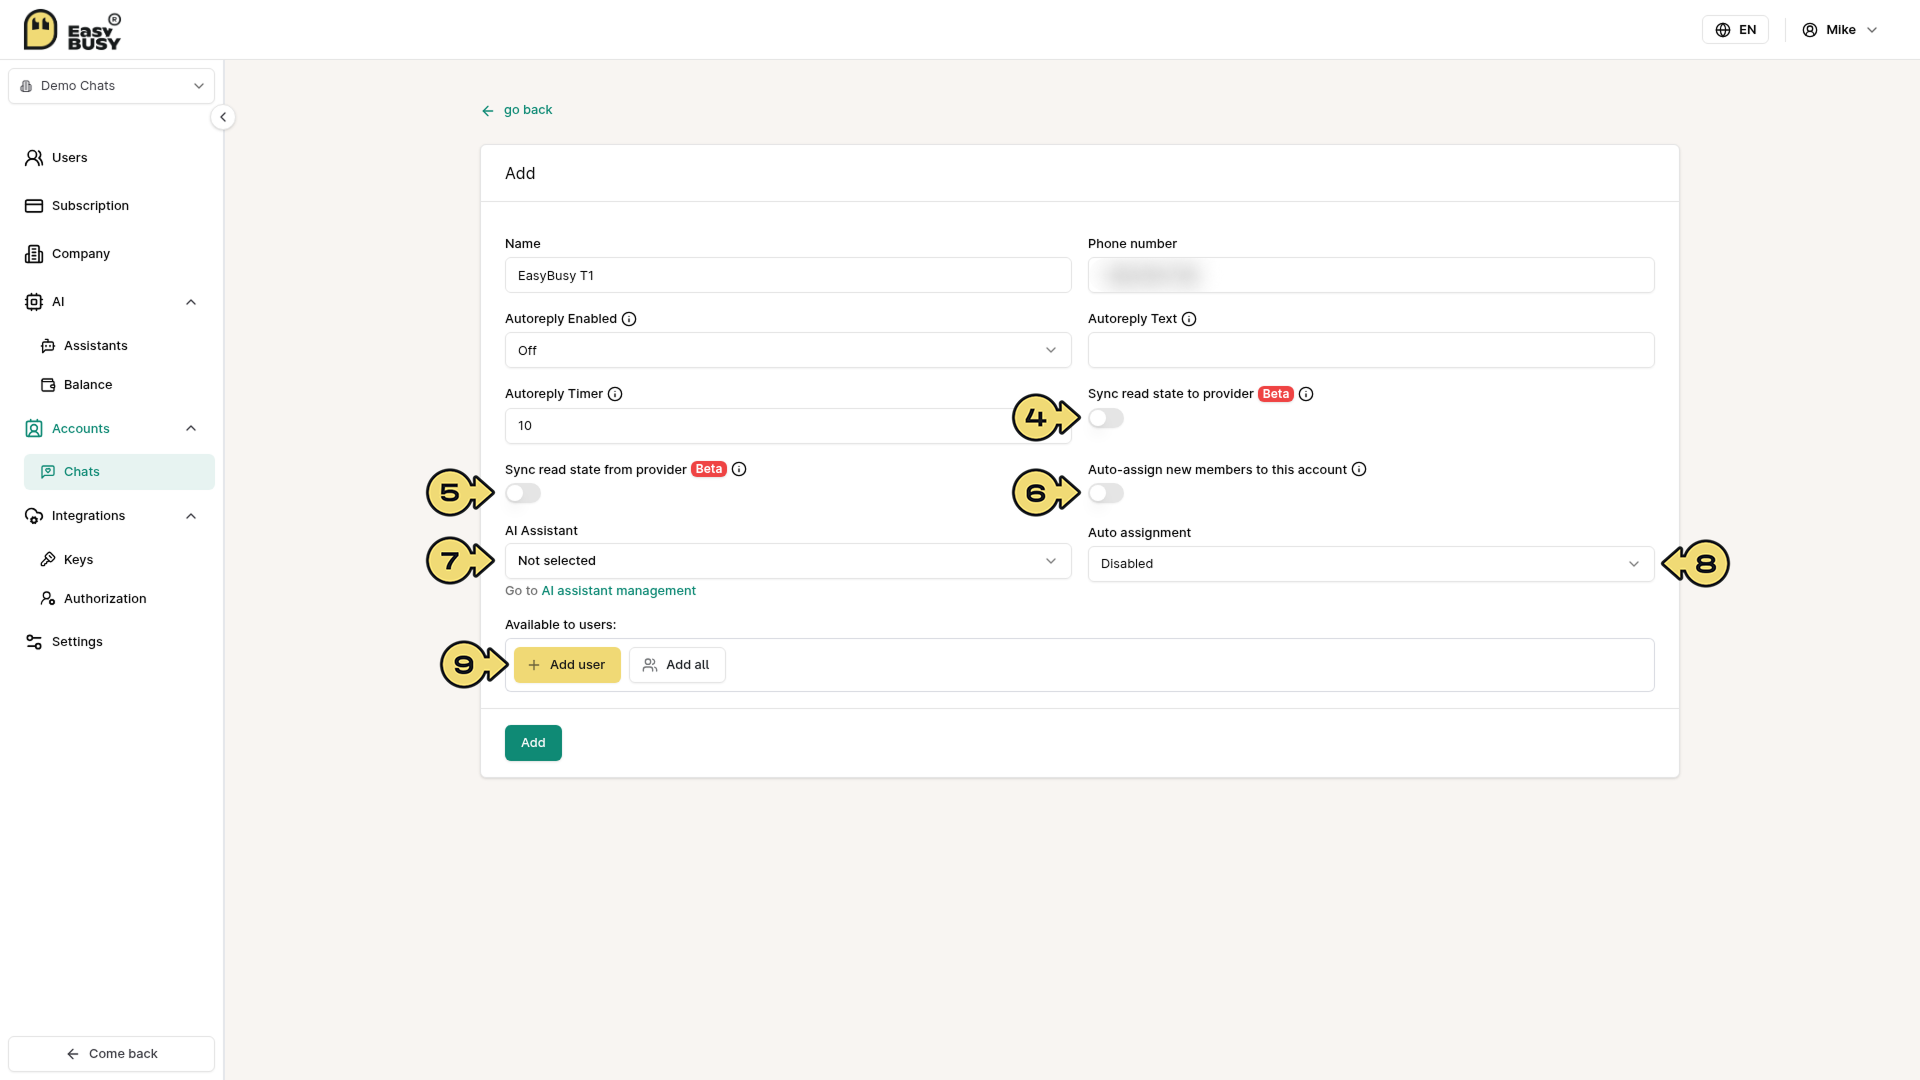Click the Company building icon
The width and height of the screenshot is (1920, 1080).
click(x=34, y=254)
